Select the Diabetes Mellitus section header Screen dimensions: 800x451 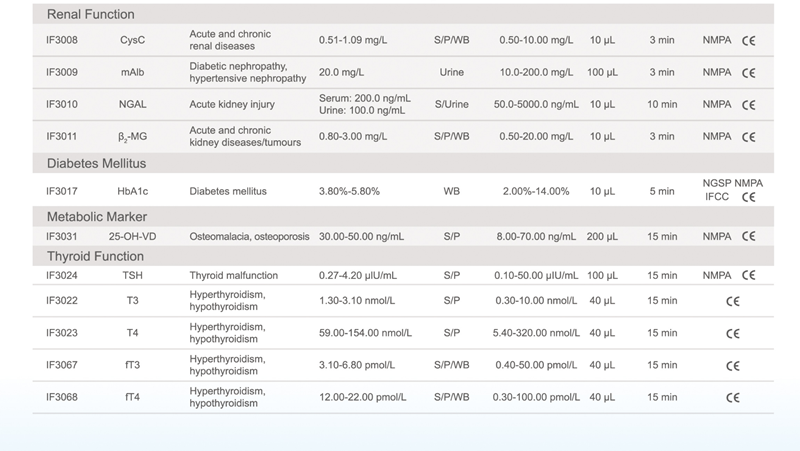104,163
